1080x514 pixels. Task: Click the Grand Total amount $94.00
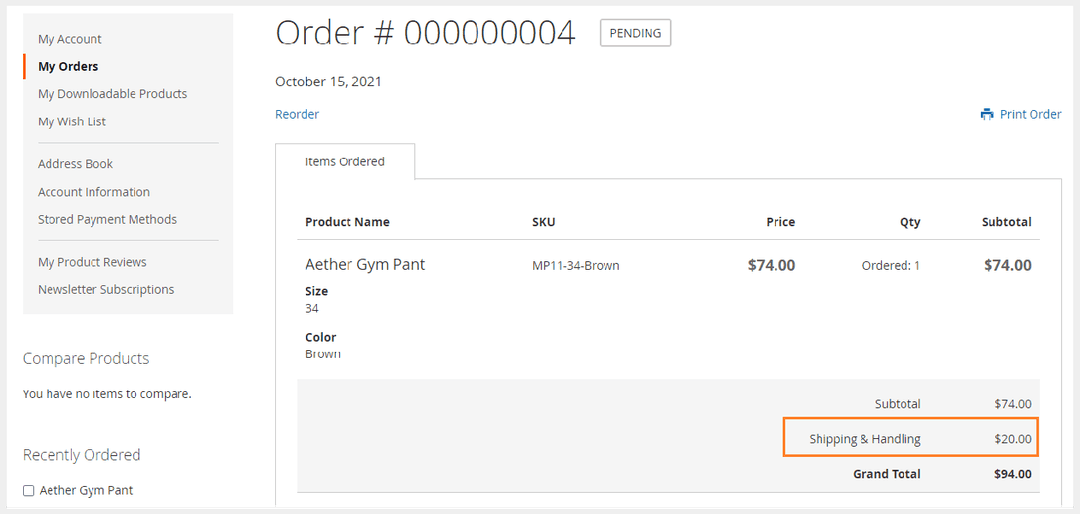pos(1012,474)
